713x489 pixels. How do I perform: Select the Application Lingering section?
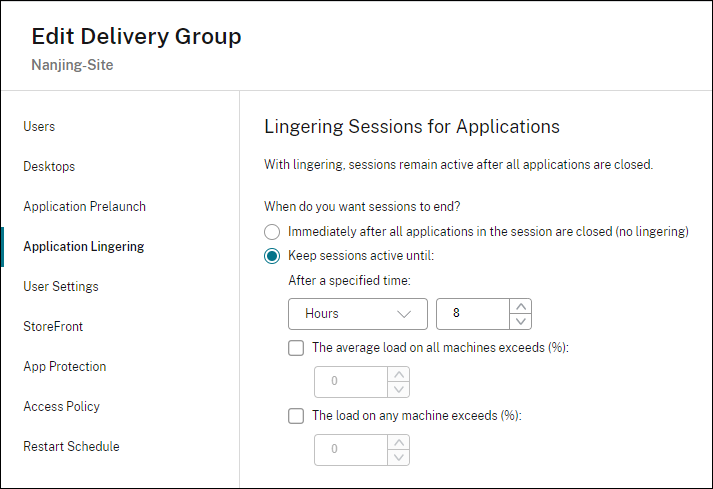(83, 247)
